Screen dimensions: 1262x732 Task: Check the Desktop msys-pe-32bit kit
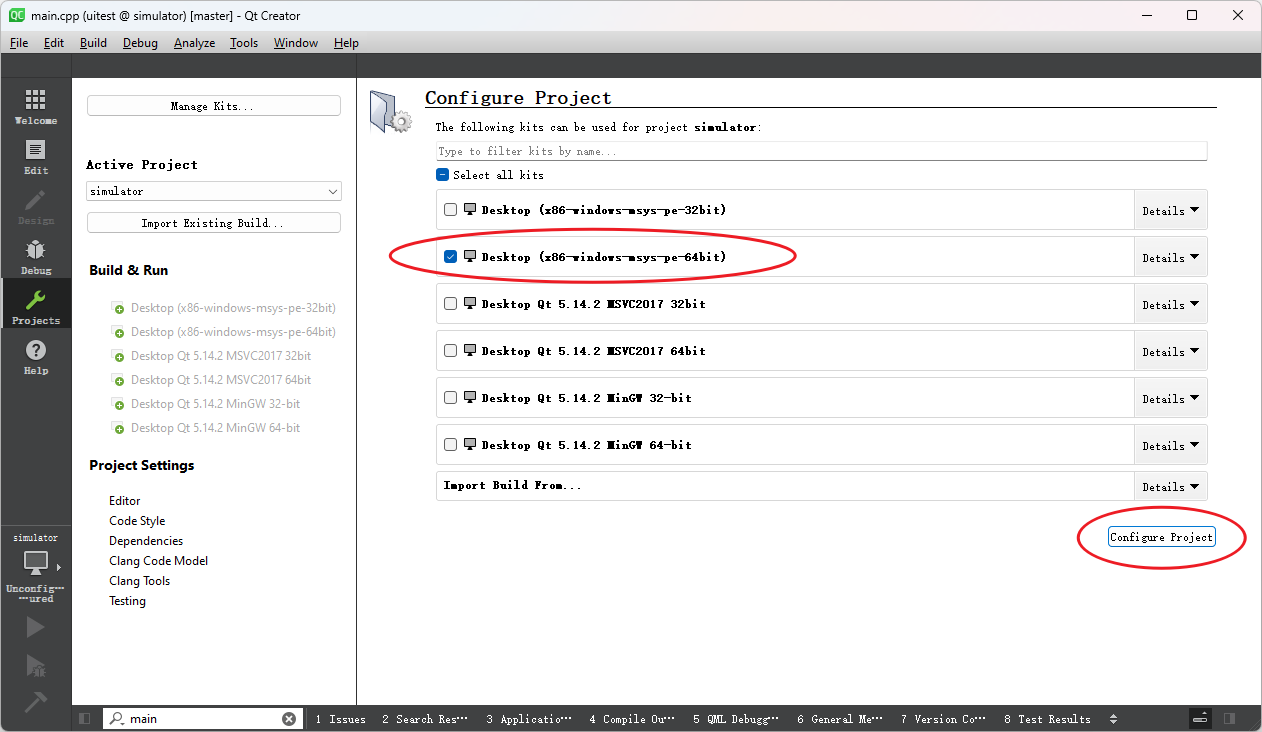tap(450, 210)
